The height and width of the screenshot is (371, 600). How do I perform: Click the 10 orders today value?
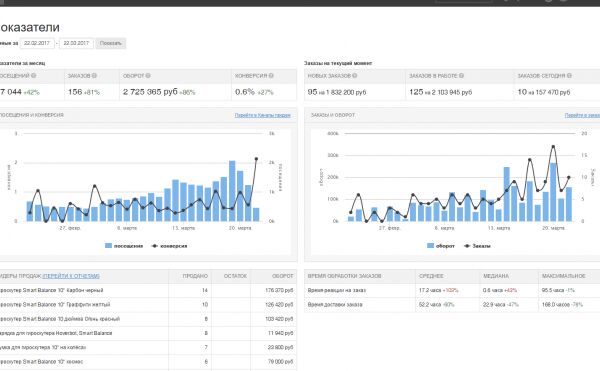click(522, 92)
